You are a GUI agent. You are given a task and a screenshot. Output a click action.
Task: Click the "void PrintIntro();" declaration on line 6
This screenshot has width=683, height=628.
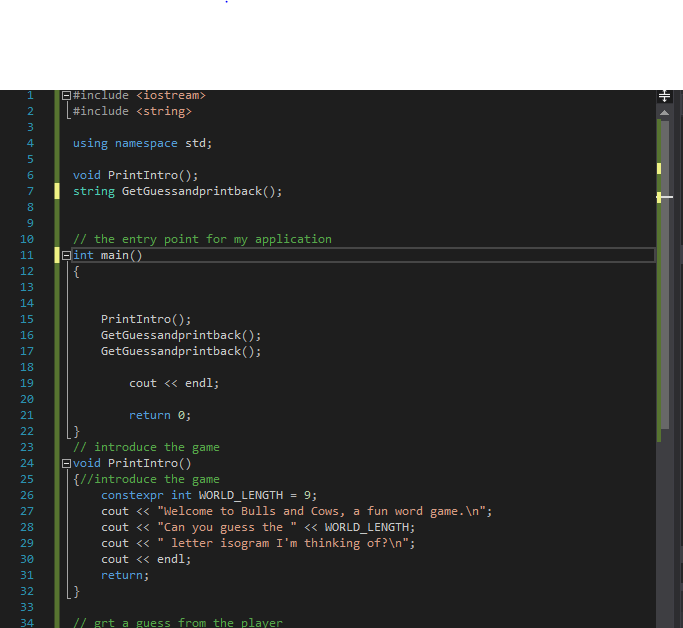135,176
